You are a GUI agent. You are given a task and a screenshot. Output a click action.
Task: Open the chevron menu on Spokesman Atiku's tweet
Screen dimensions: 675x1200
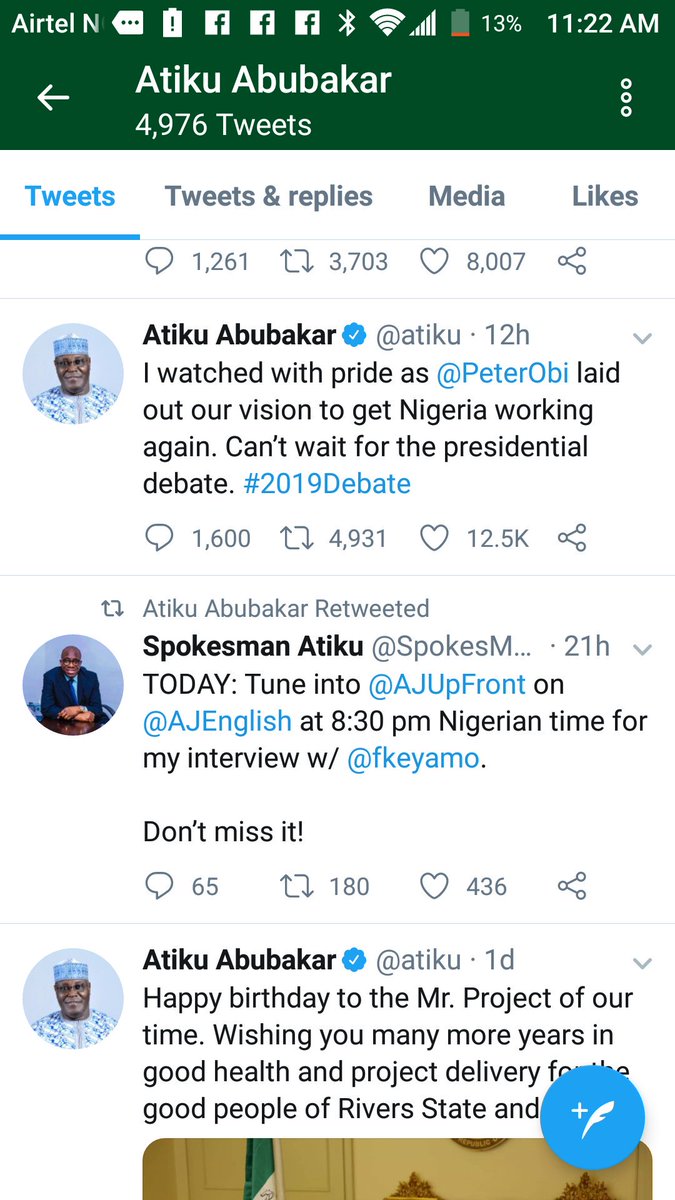click(643, 650)
